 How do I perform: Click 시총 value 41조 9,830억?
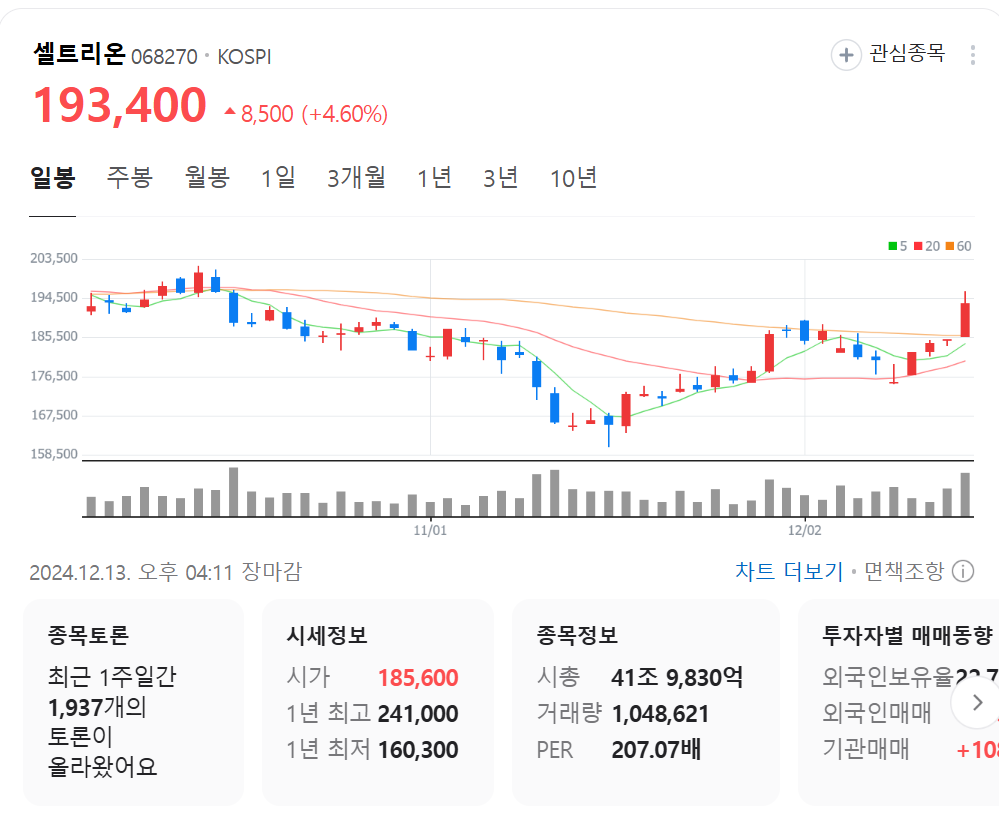tap(677, 677)
